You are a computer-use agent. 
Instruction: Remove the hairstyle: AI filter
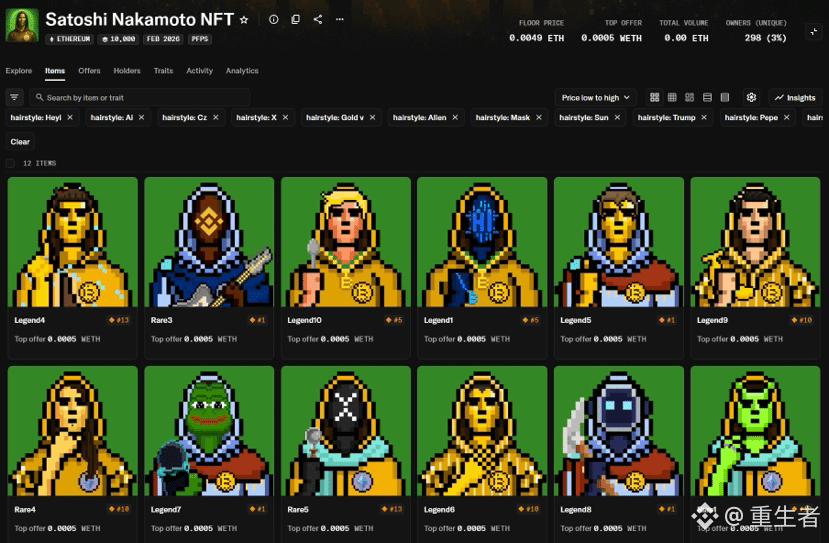pyautogui.click(x=141, y=117)
